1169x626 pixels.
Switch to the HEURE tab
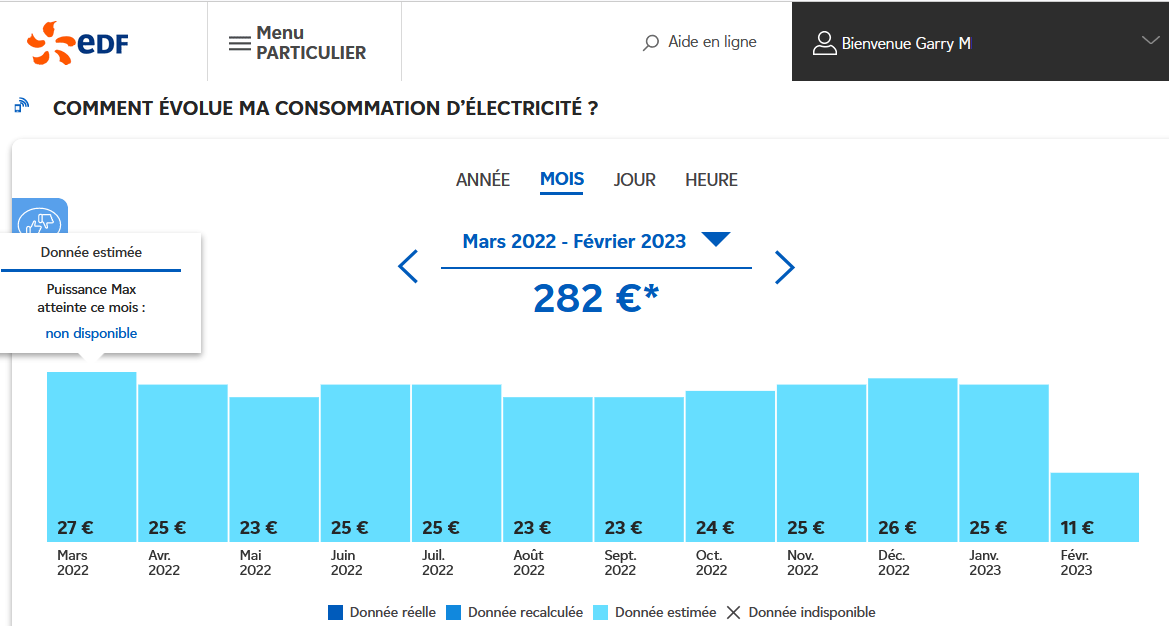point(711,180)
